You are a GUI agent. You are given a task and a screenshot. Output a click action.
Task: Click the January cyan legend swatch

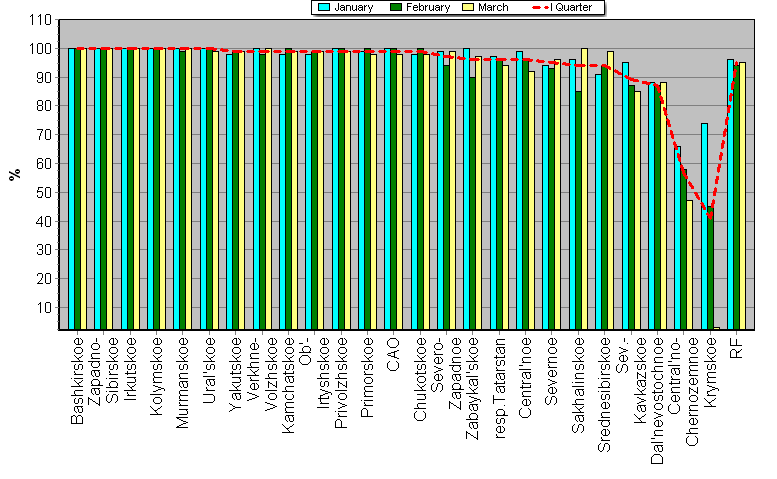(x=324, y=7)
